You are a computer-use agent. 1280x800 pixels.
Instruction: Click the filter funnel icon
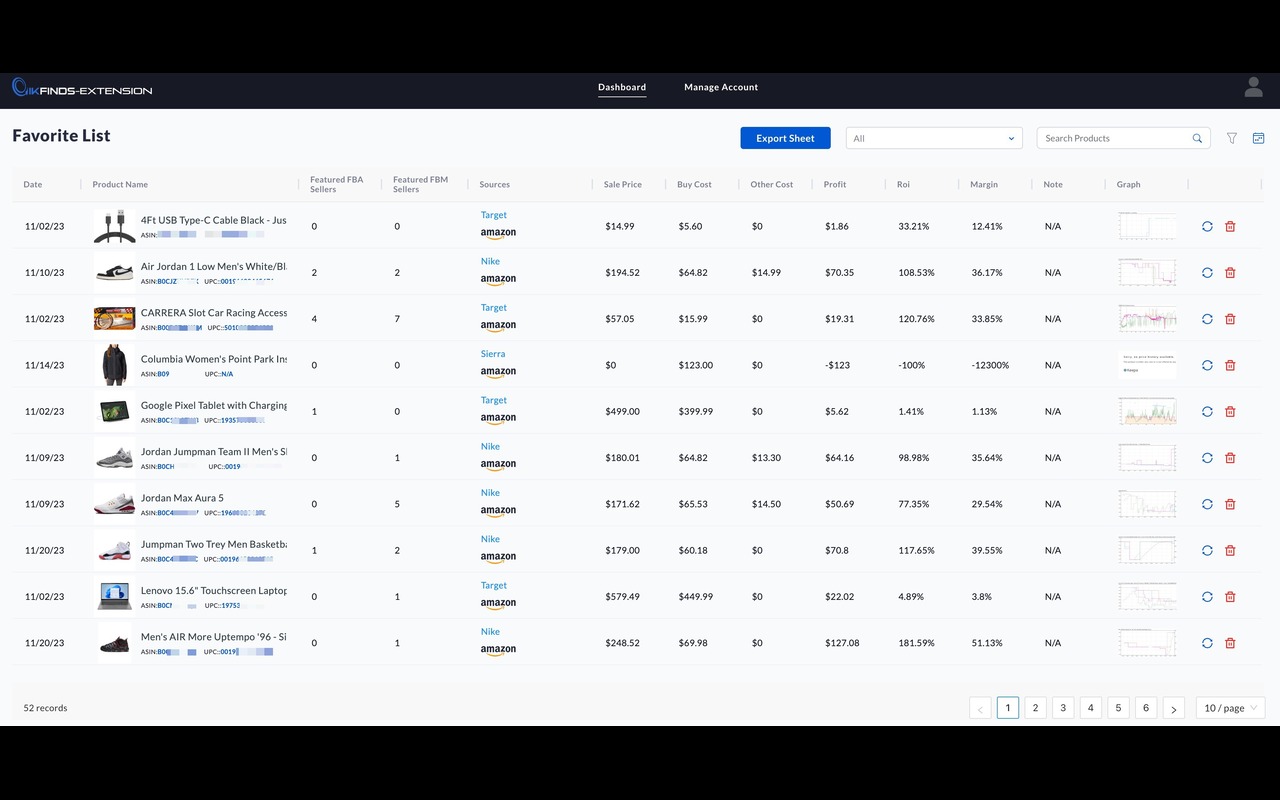click(x=1232, y=138)
